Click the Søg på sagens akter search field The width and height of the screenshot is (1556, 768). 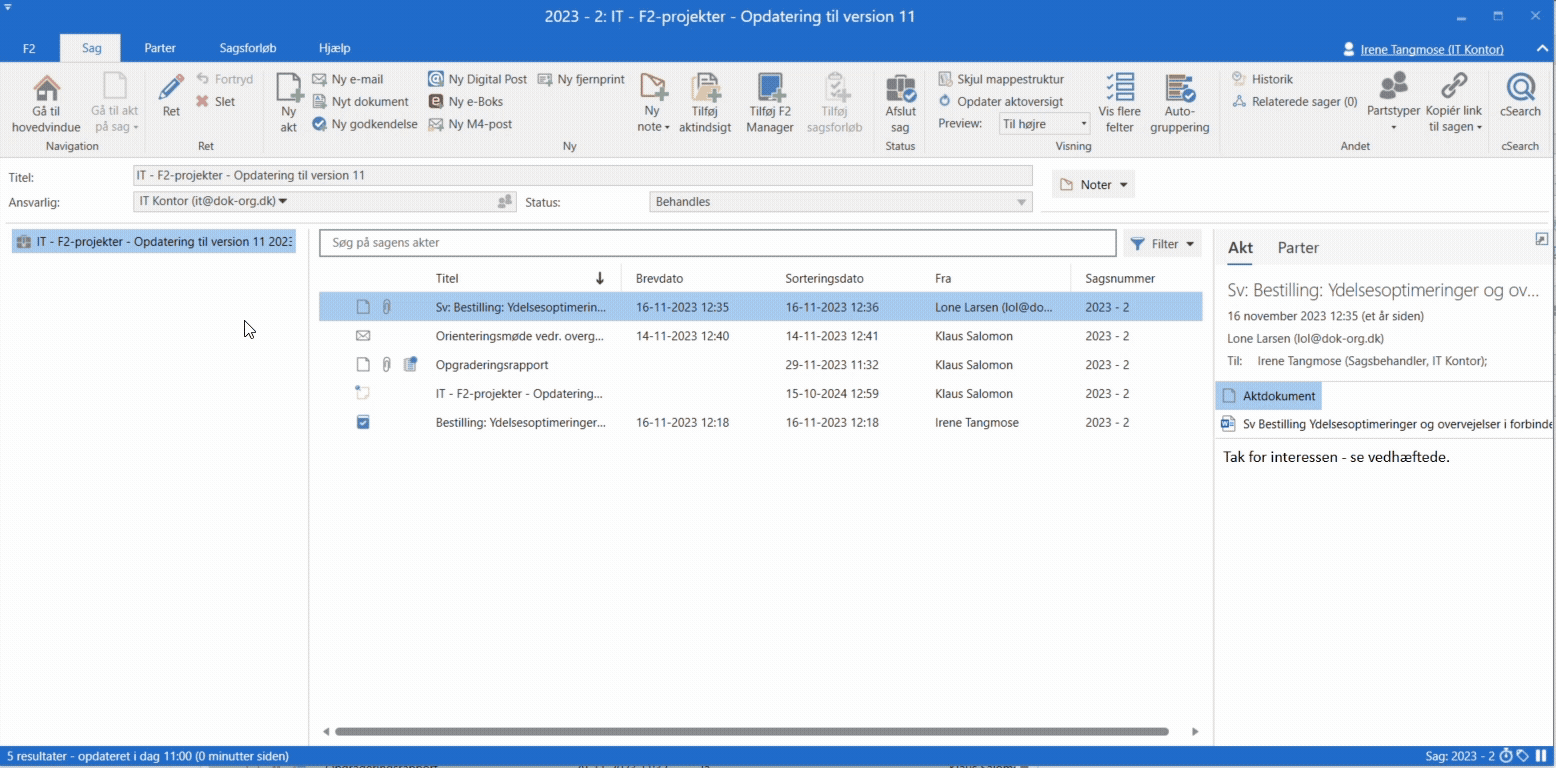coord(717,243)
